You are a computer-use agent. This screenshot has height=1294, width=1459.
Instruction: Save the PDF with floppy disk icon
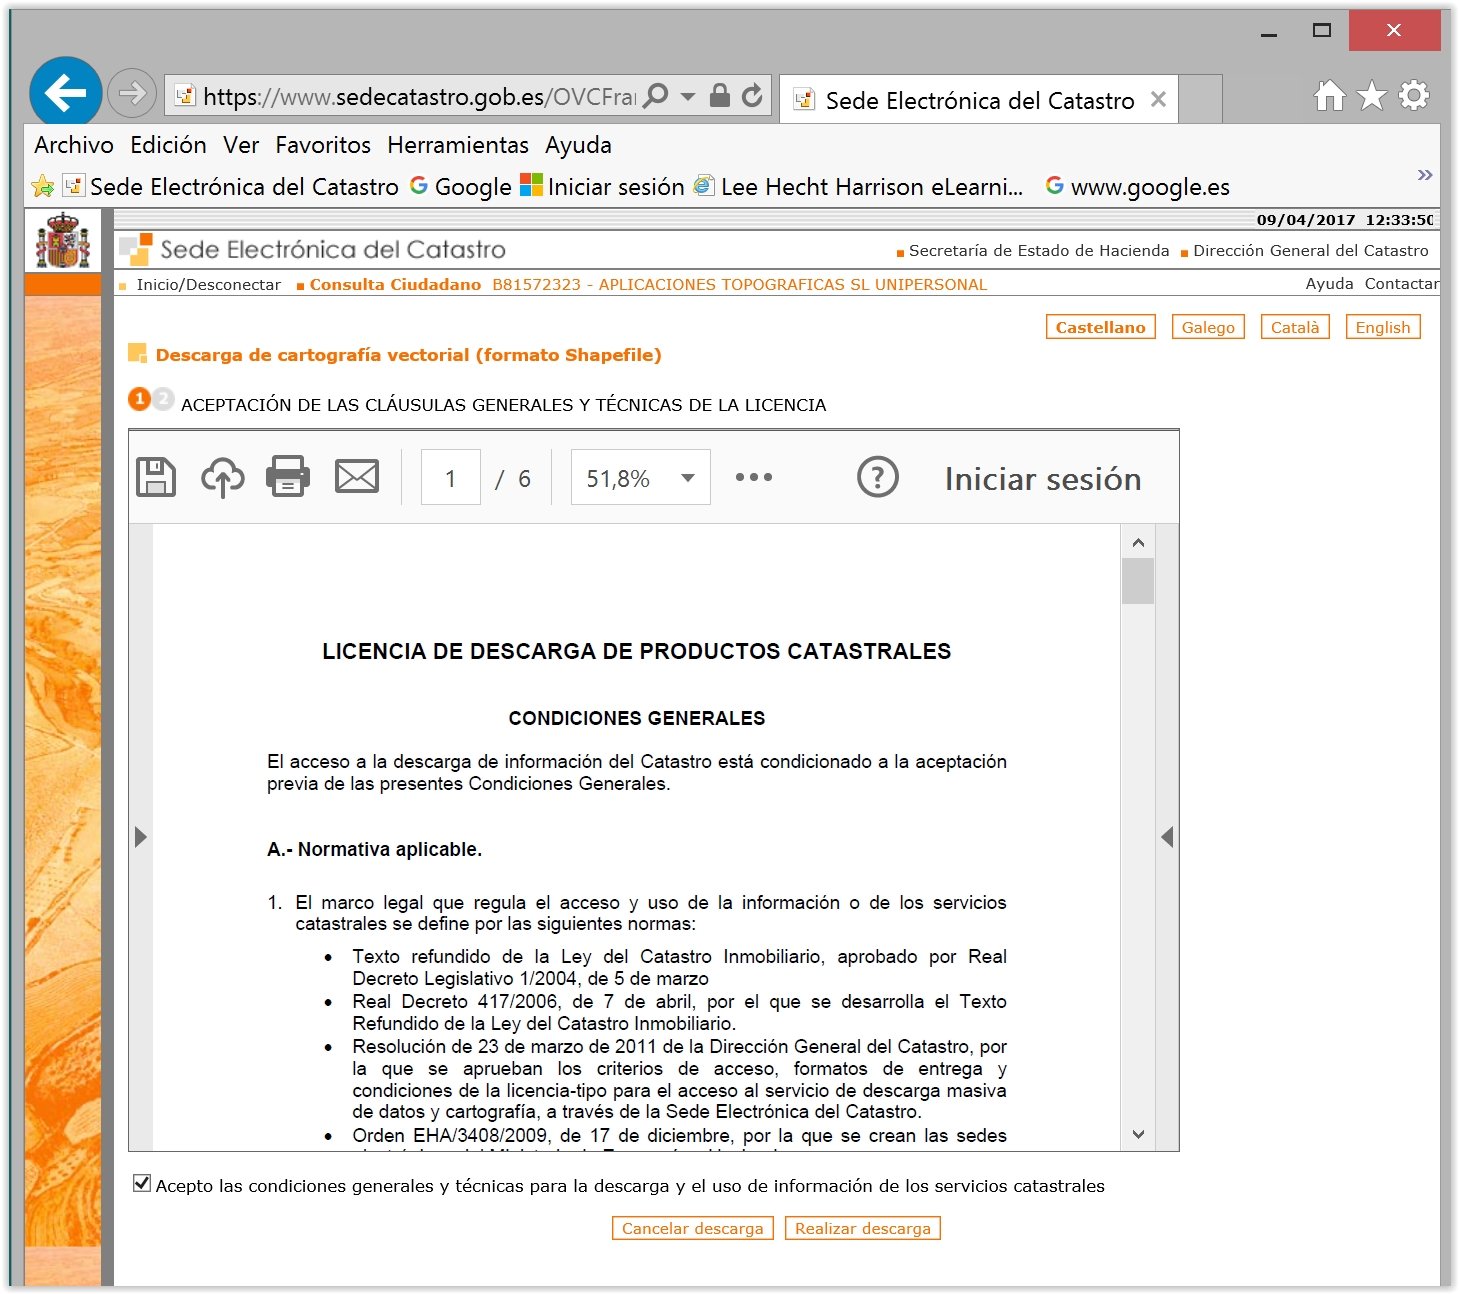156,477
